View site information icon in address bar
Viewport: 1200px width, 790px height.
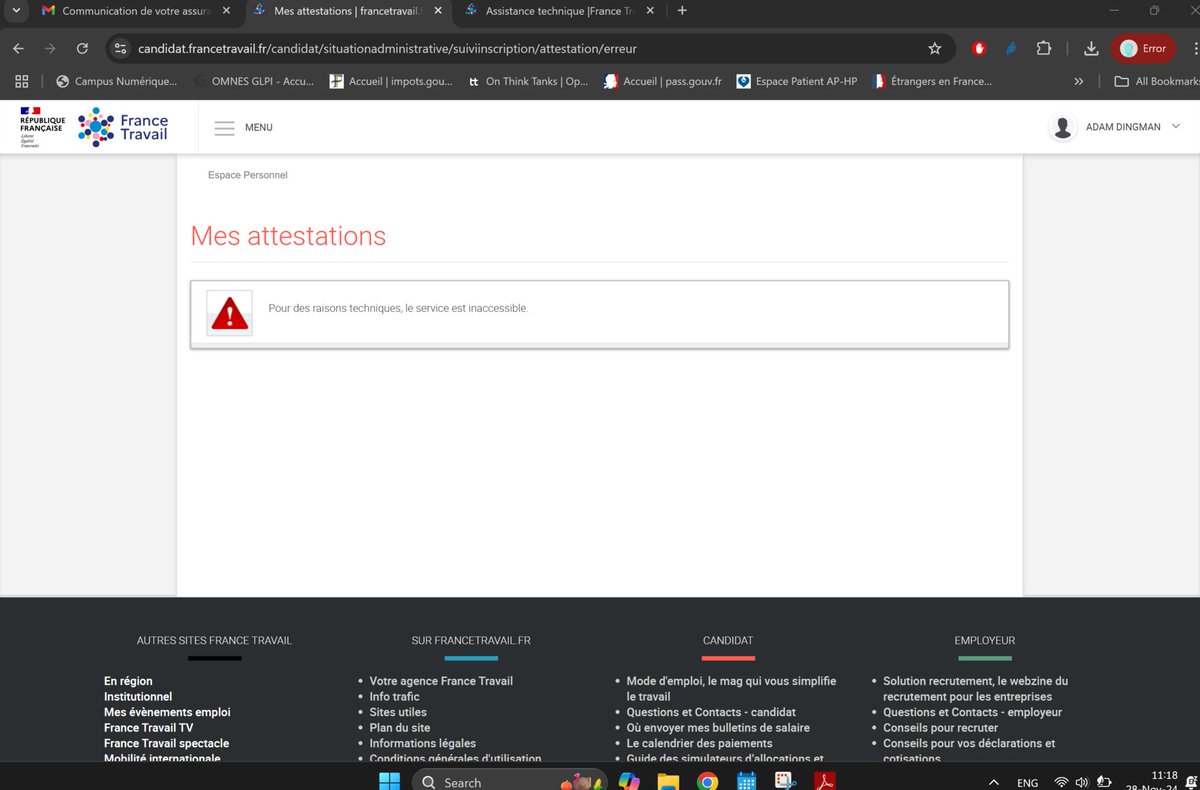(x=120, y=48)
